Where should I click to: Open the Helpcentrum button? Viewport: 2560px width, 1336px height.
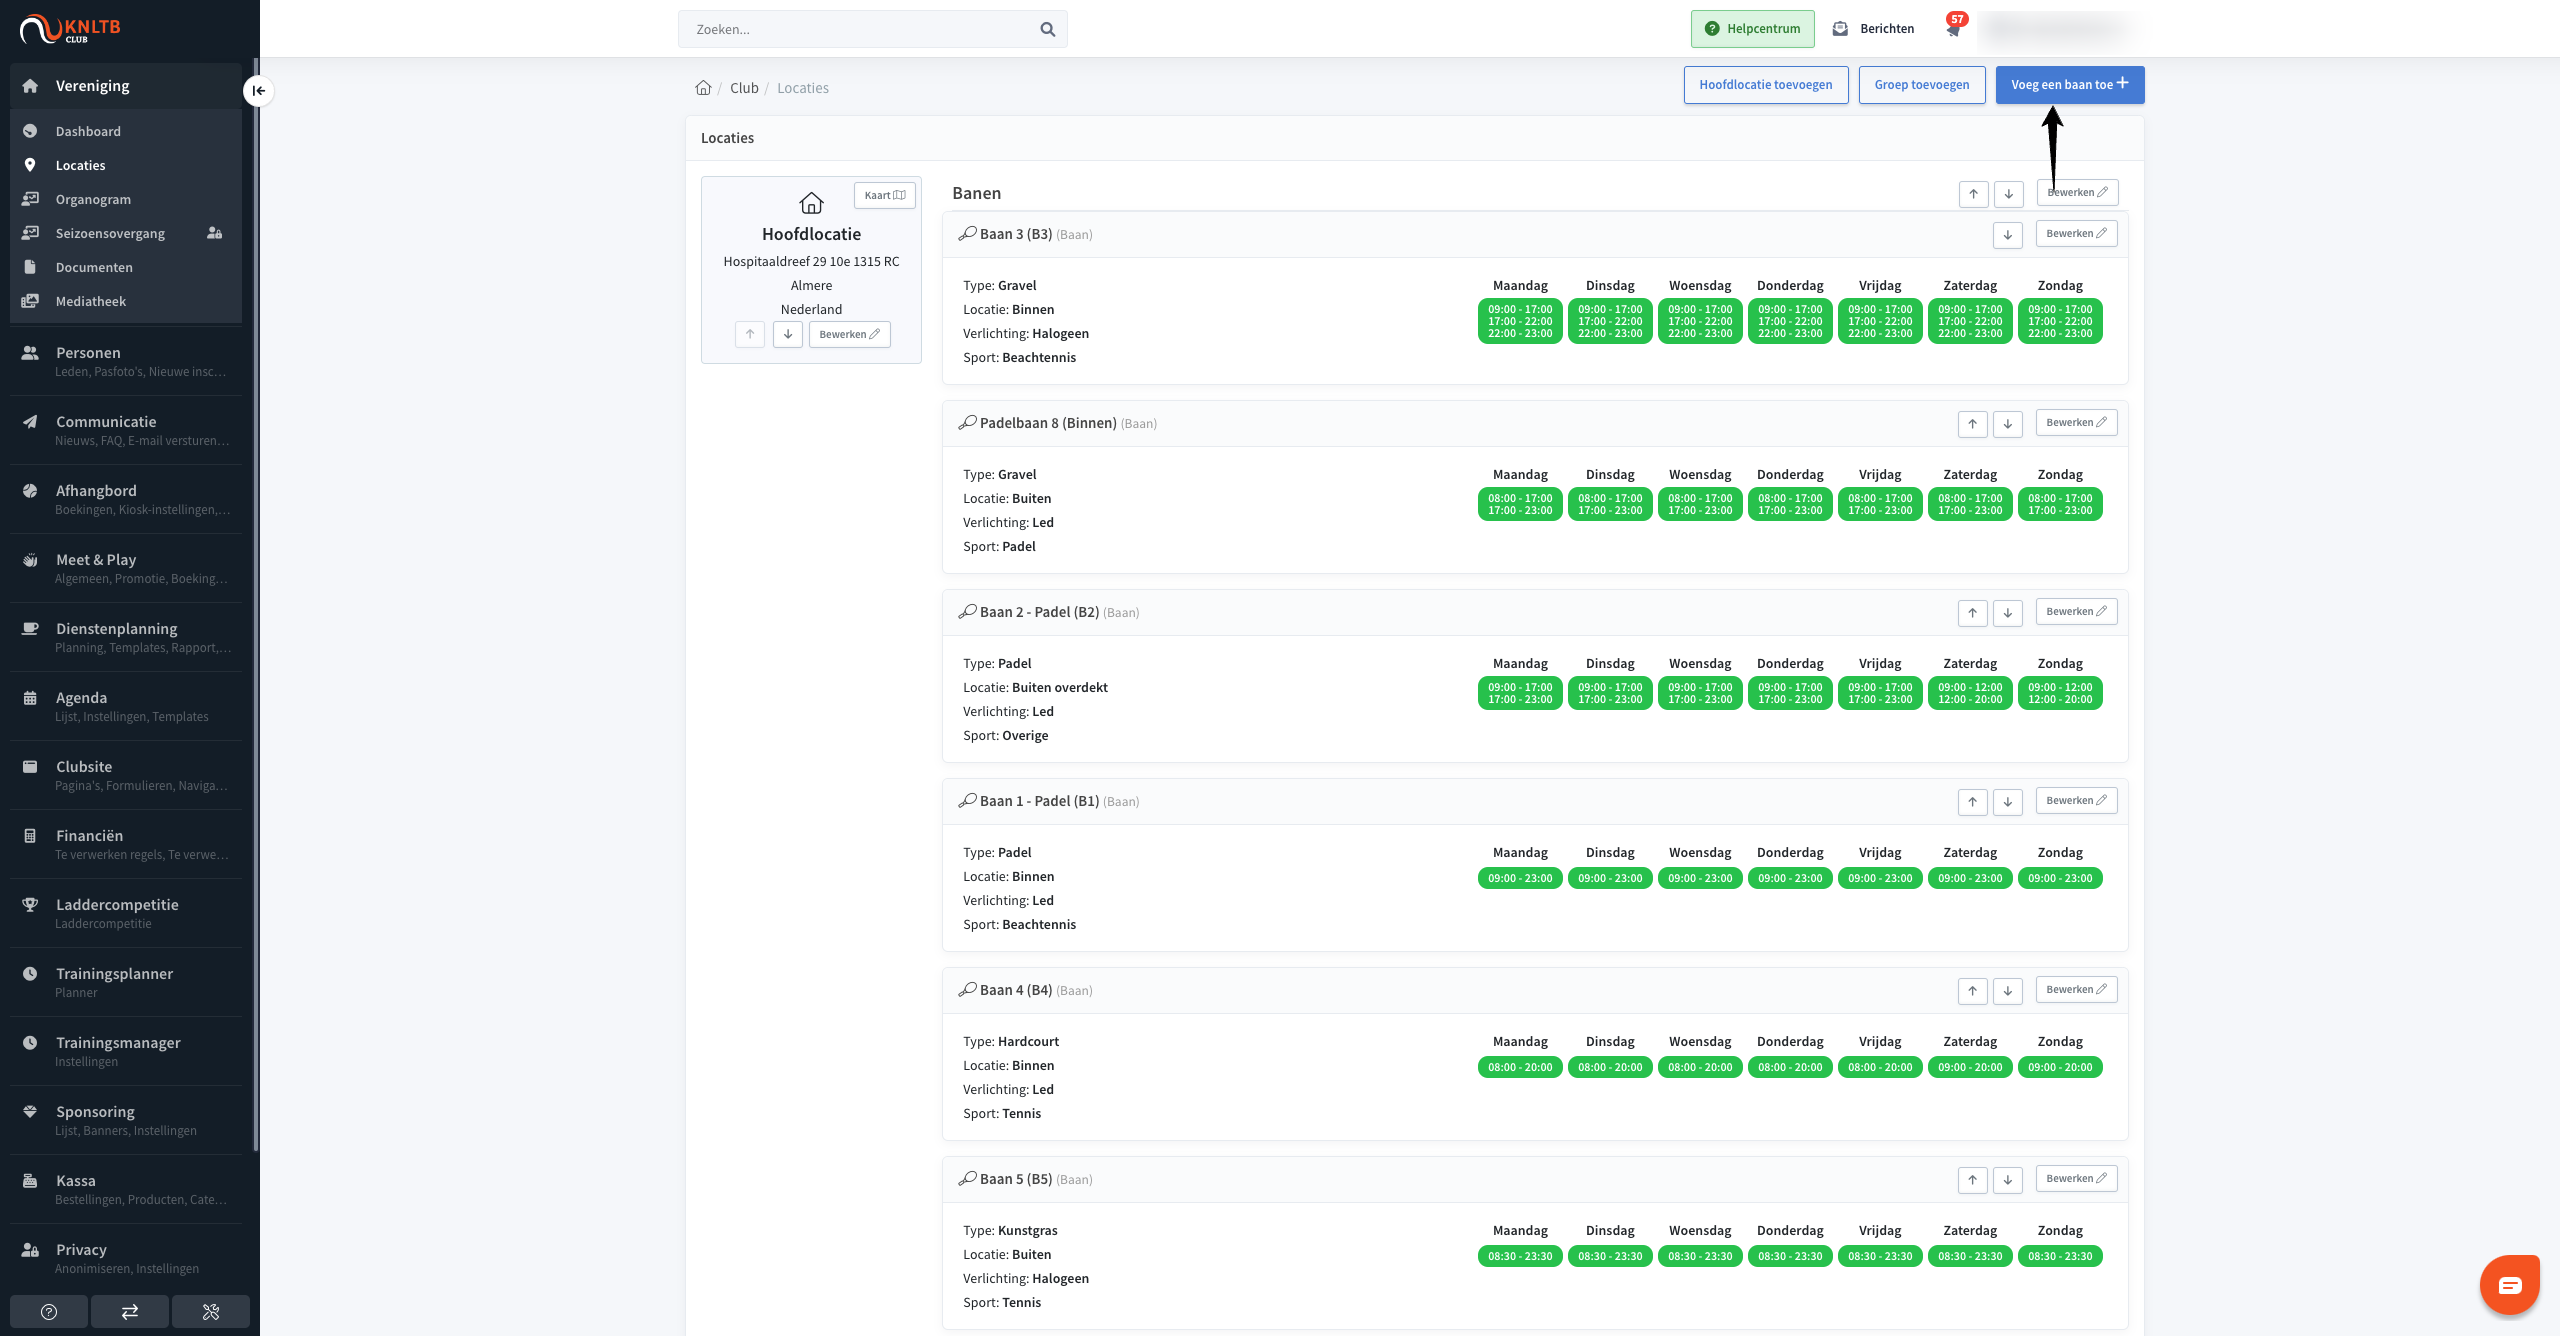click(x=1753, y=29)
